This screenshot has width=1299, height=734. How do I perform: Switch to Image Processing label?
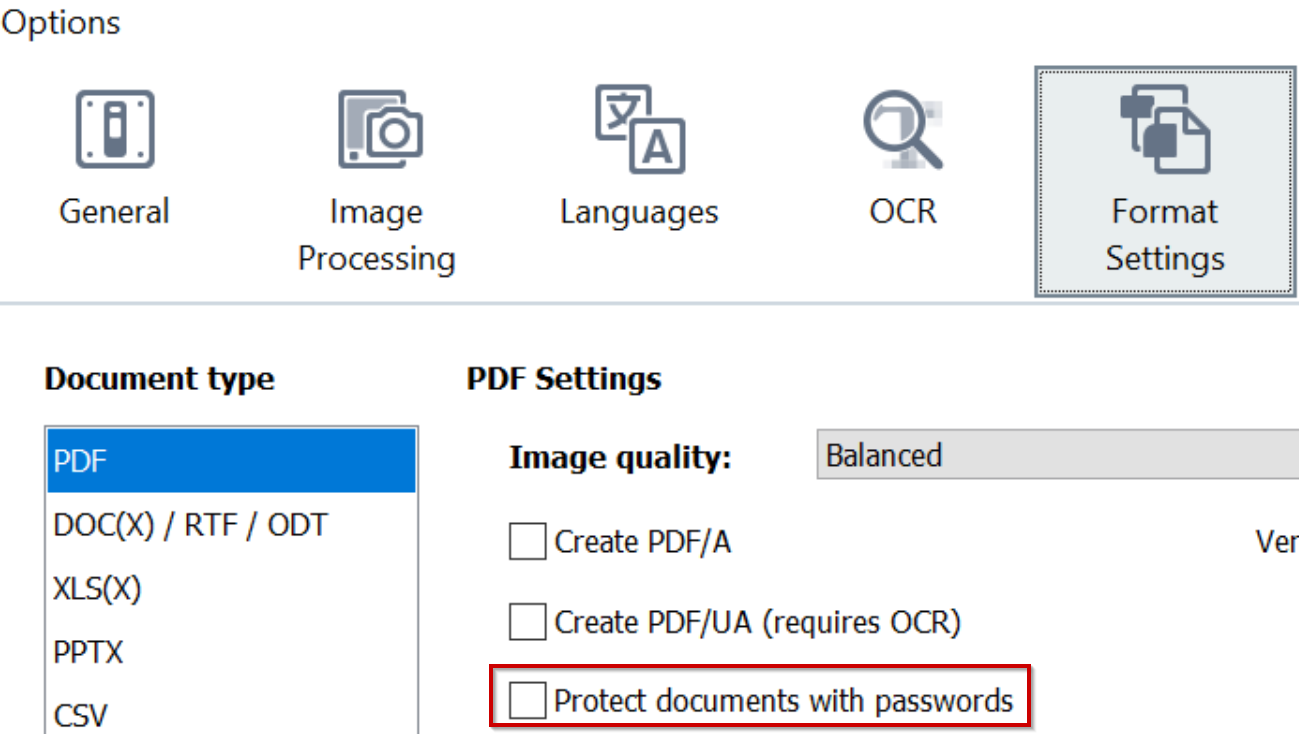(377, 235)
